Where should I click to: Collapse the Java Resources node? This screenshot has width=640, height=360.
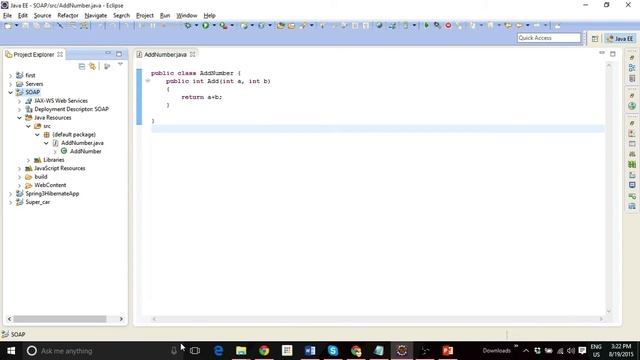pyautogui.click(x=20, y=118)
